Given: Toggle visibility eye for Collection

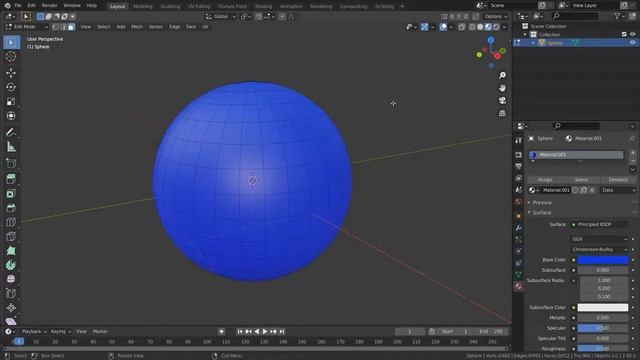Looking at the screenshot, I should [633, 35].
